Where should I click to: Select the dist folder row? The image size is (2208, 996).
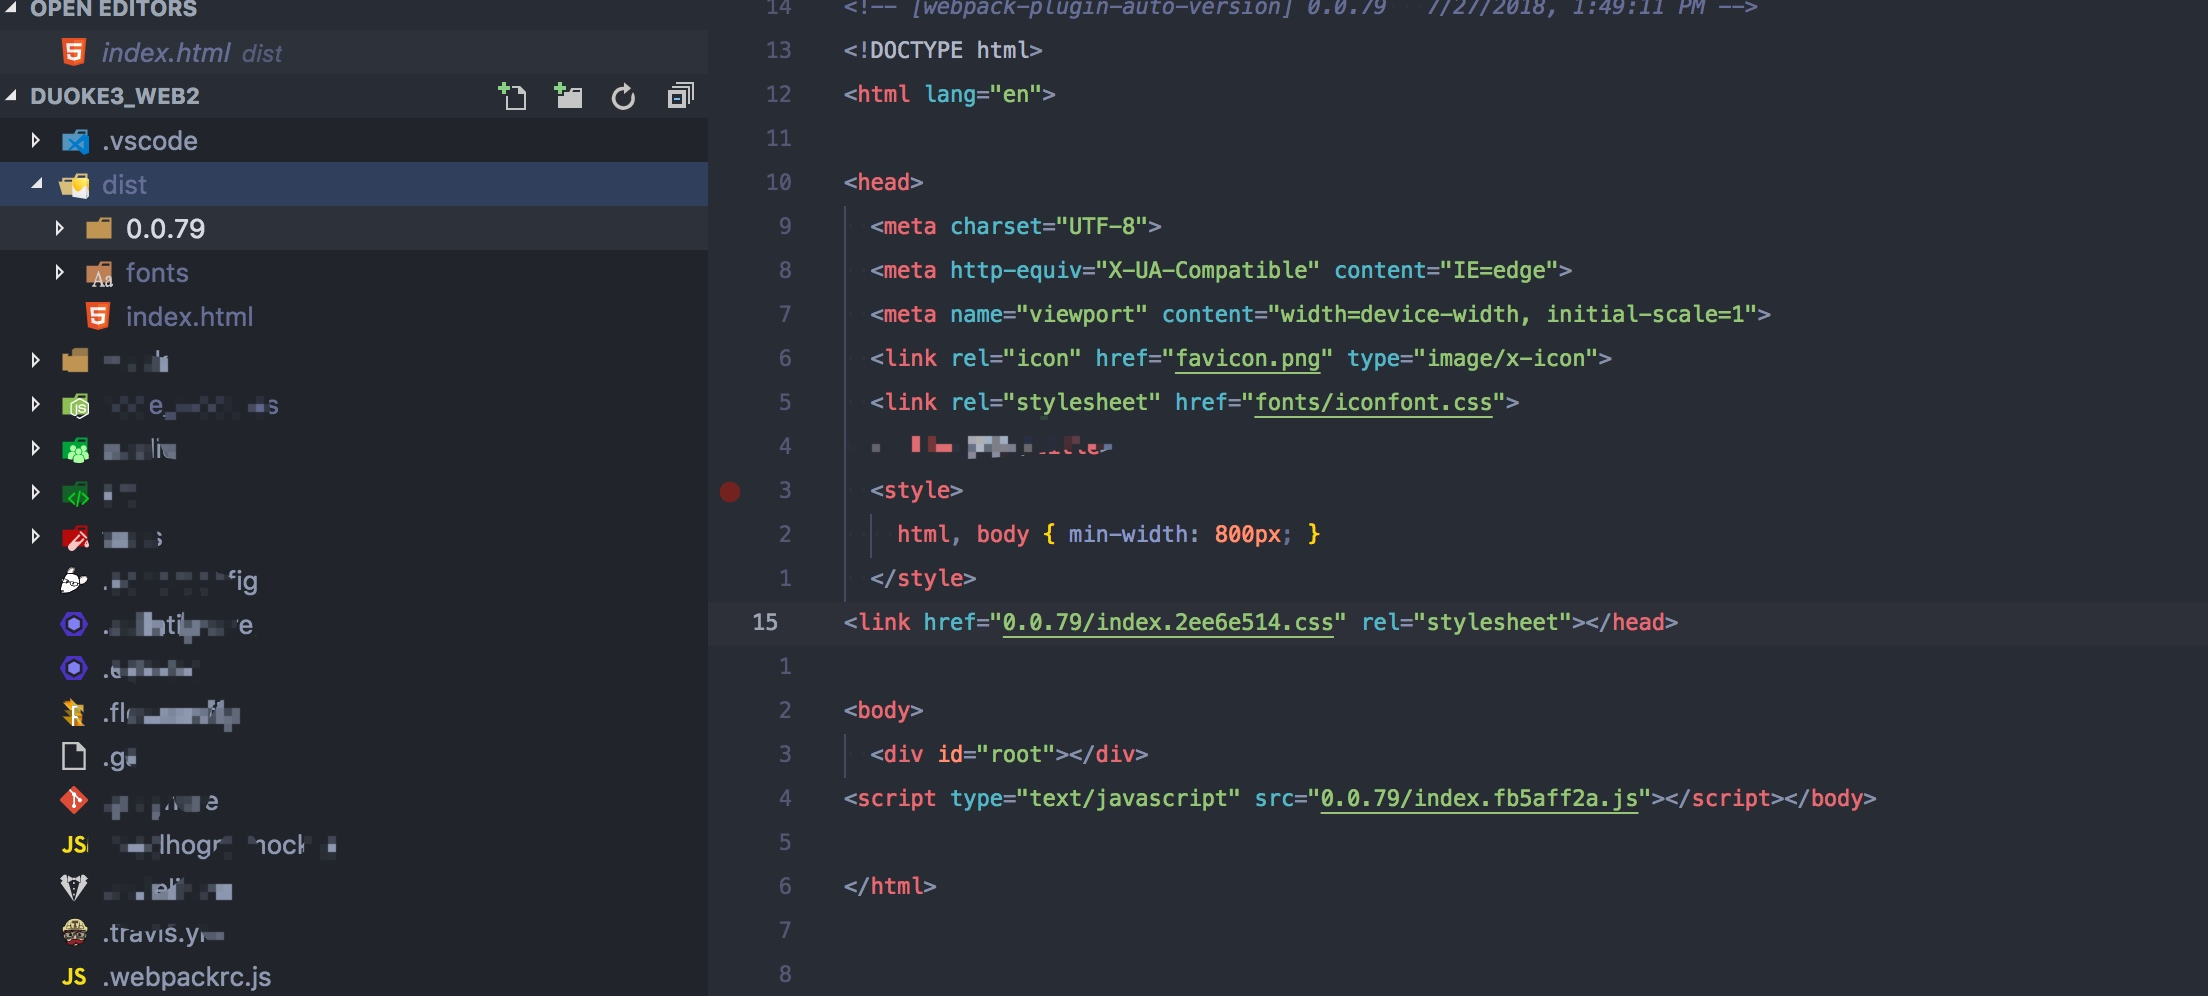tap(354, 184)
